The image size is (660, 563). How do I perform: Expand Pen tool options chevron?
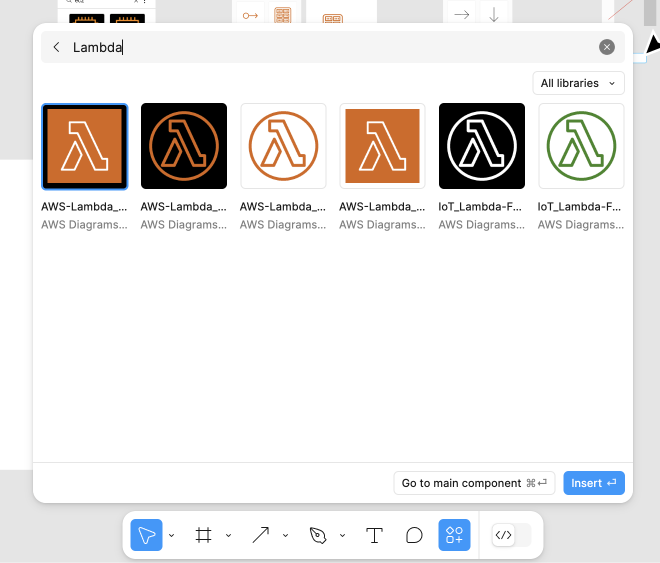coord(343,535)
